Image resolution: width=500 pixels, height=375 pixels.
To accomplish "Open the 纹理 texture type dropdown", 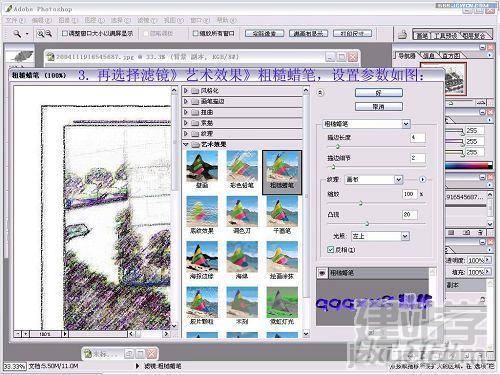I will 374,180.
